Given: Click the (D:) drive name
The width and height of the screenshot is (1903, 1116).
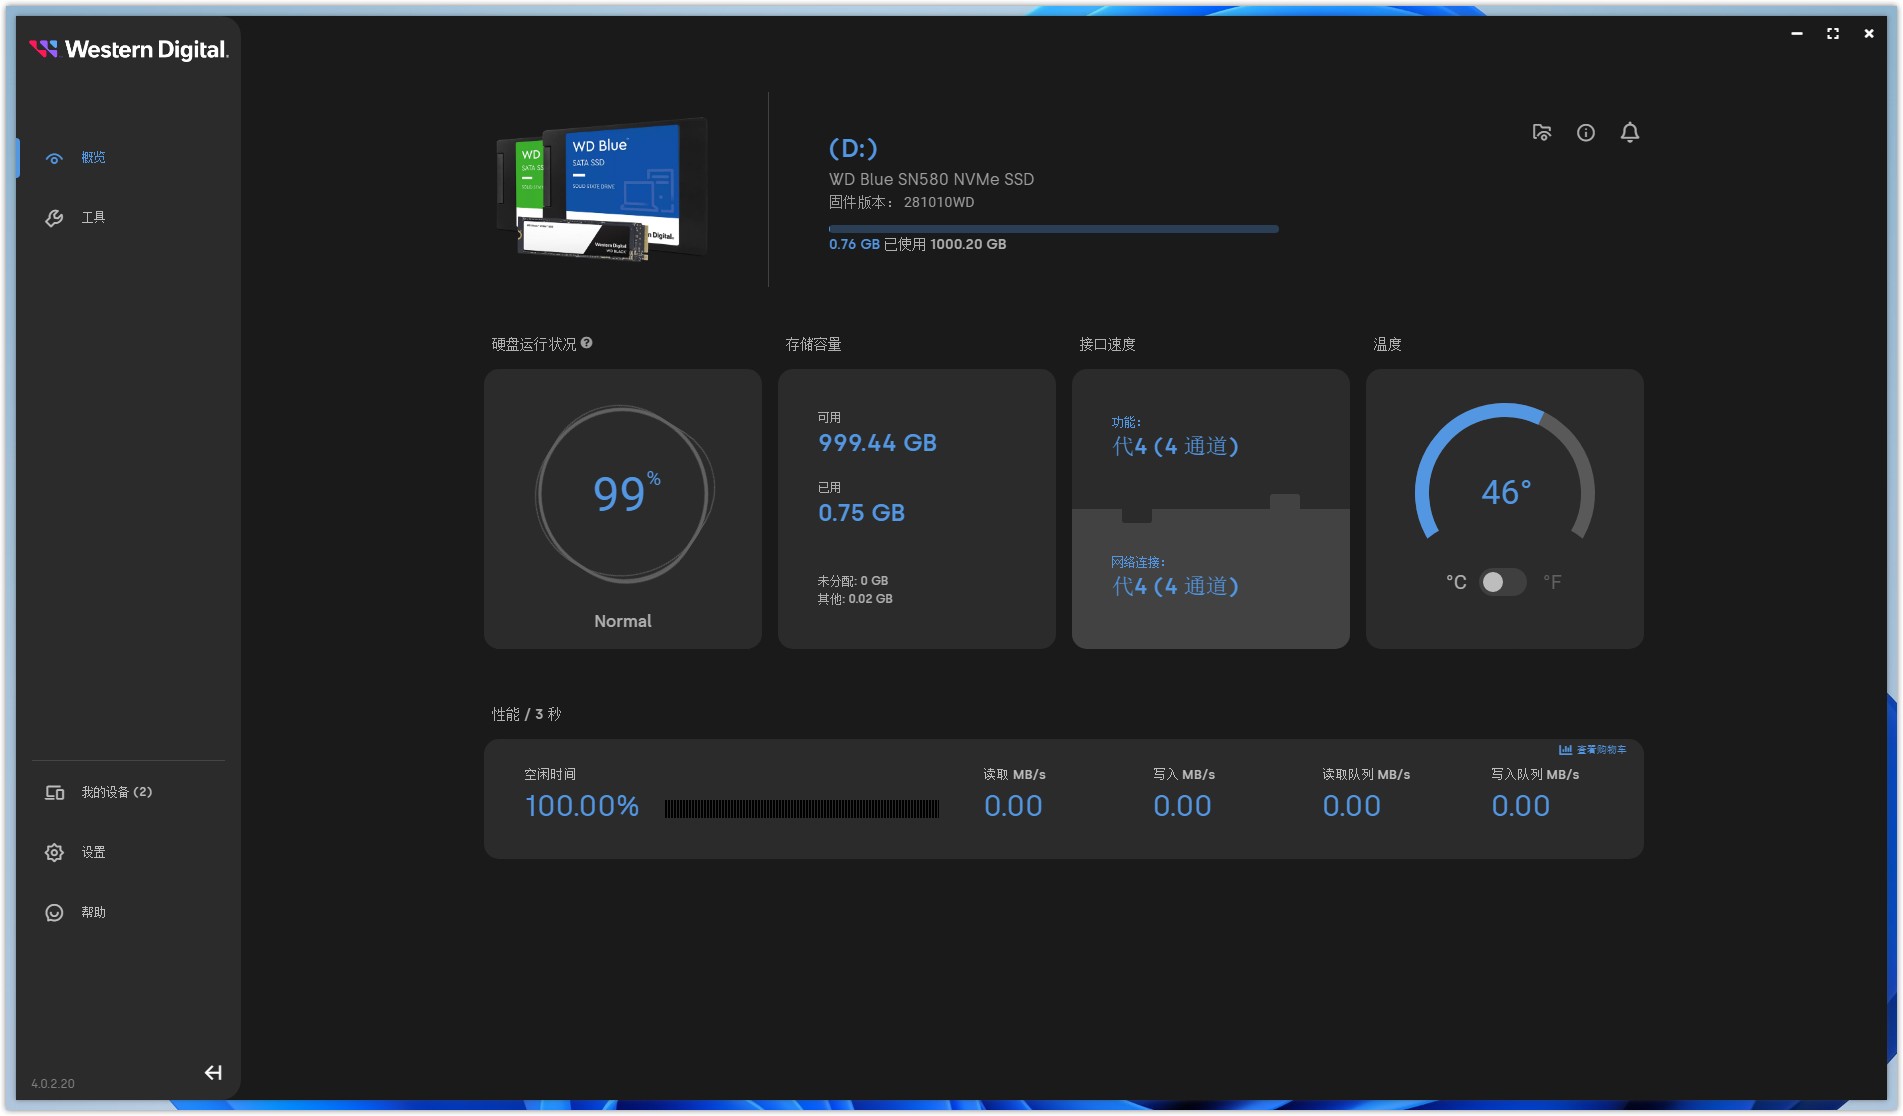Looking at the screenshot, I should 853,148.
